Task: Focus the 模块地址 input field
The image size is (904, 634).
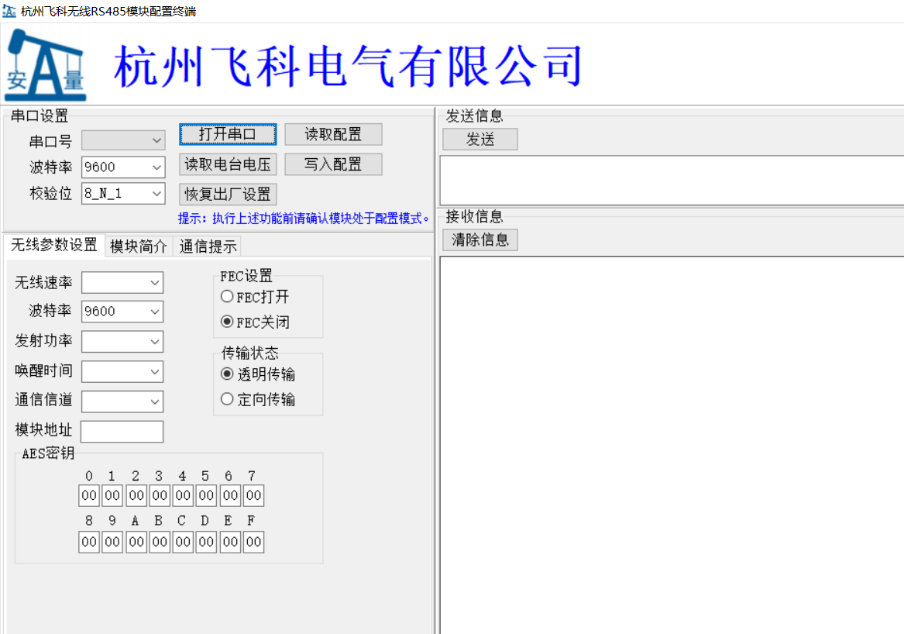Action: point(122,431)
